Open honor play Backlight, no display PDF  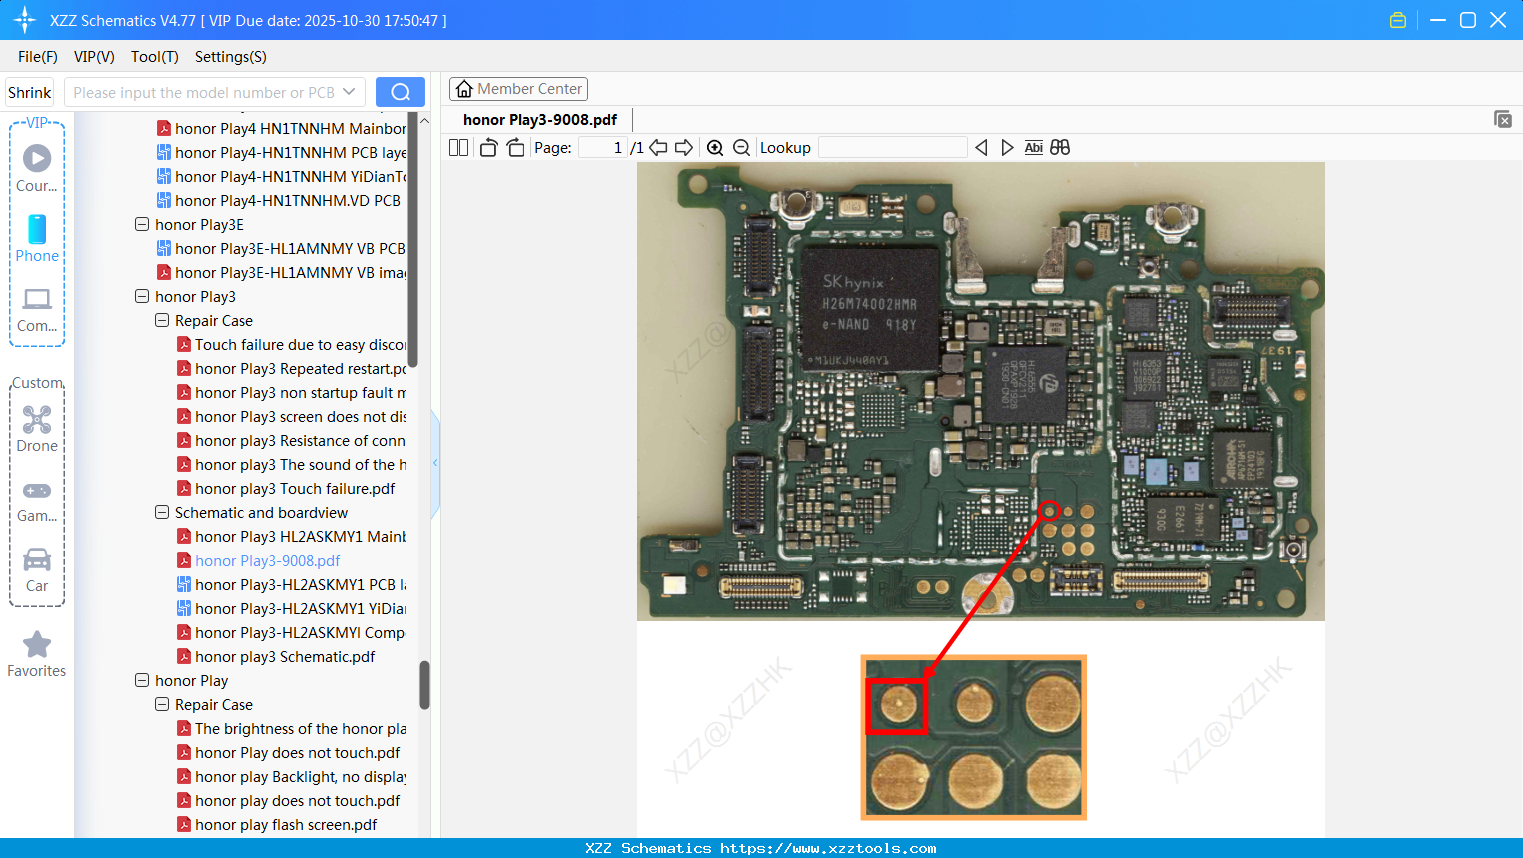pos(291,777)
